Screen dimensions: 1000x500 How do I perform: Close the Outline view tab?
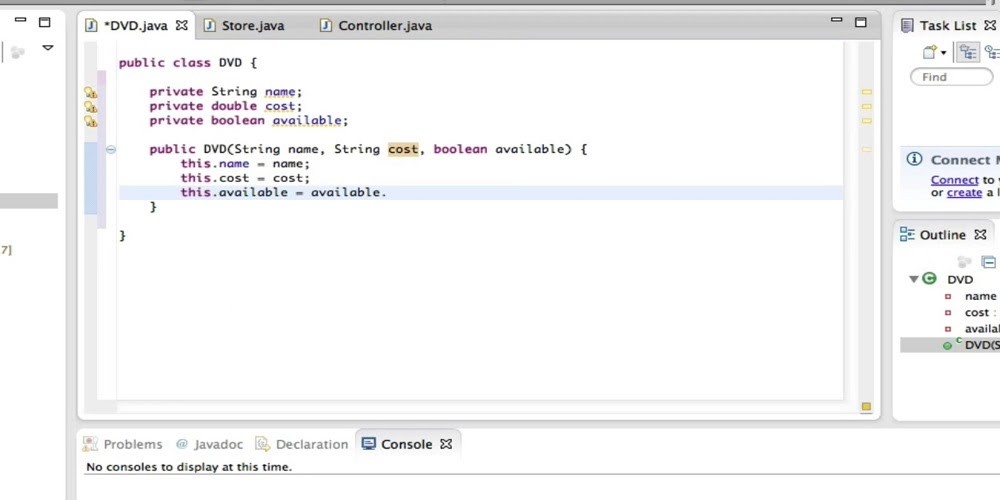pyautogui.click(x=980, y=235)
